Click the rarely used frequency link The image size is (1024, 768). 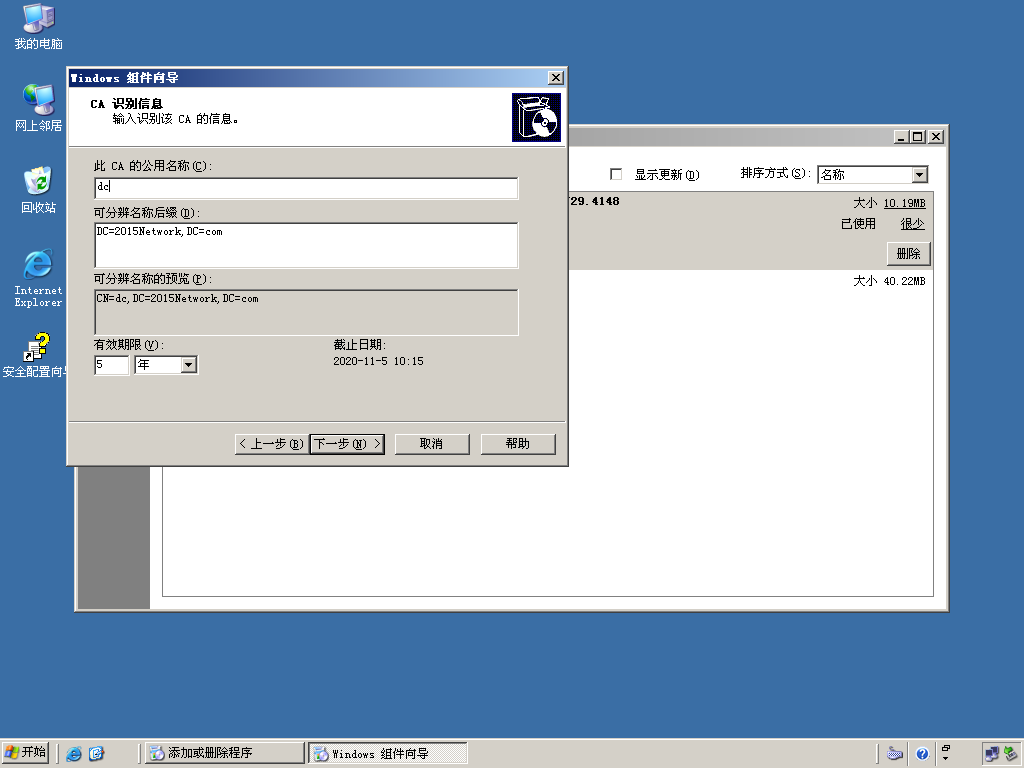pos(912,224)
